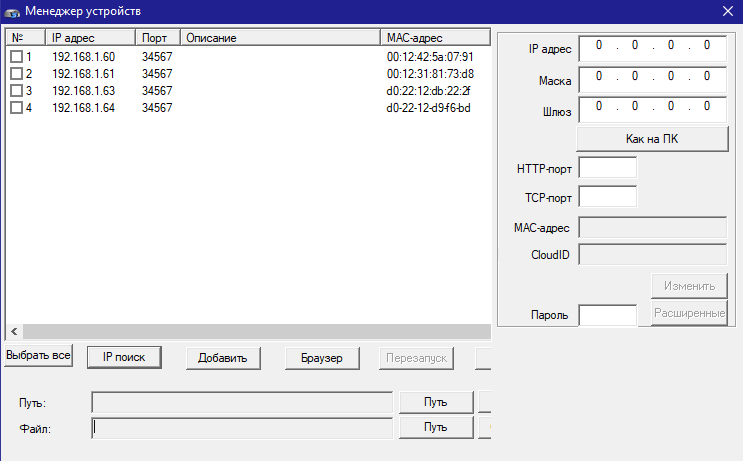The width and height of the screenshot is (745, 462).
Task: Close the Менеджер устройств window
Action: pyautogui.click(x=727, y=12)
